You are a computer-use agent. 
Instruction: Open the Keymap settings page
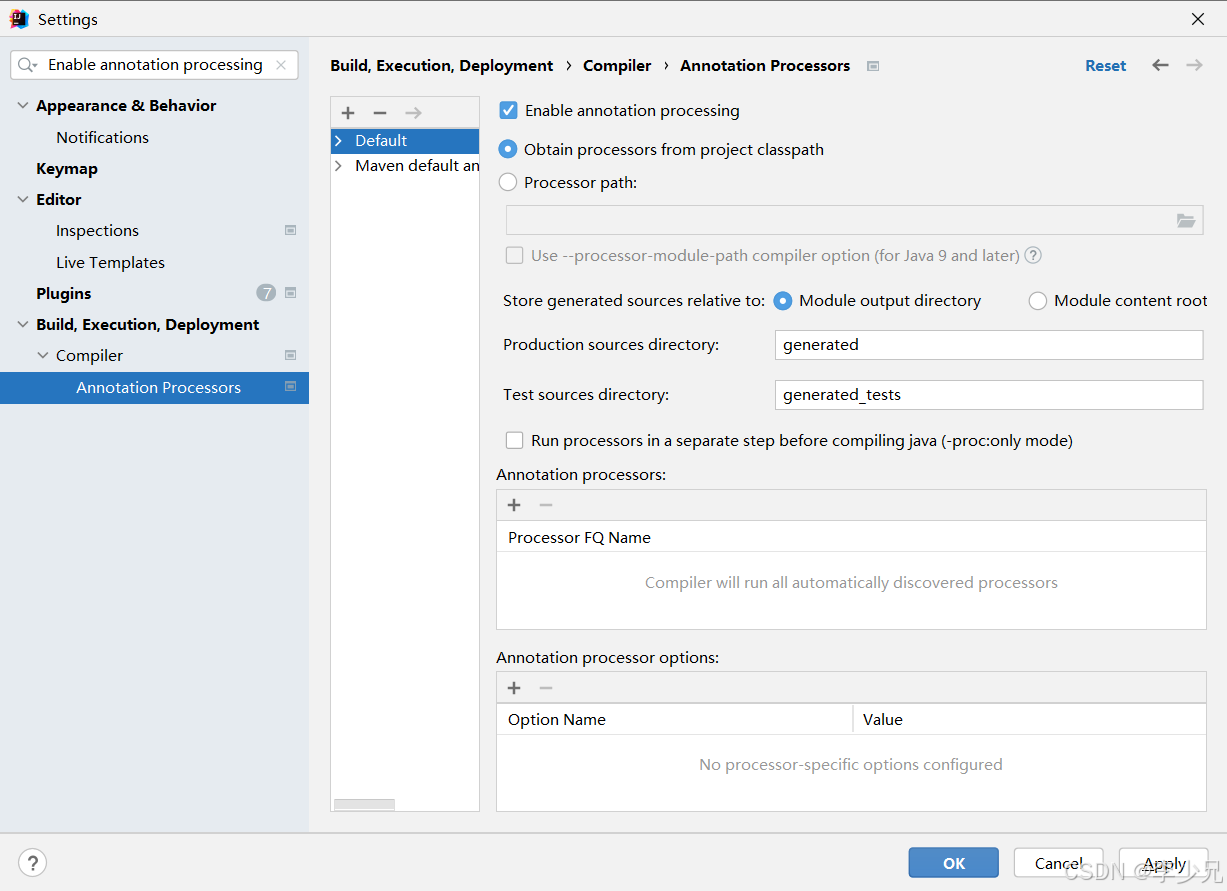point(67,168)
